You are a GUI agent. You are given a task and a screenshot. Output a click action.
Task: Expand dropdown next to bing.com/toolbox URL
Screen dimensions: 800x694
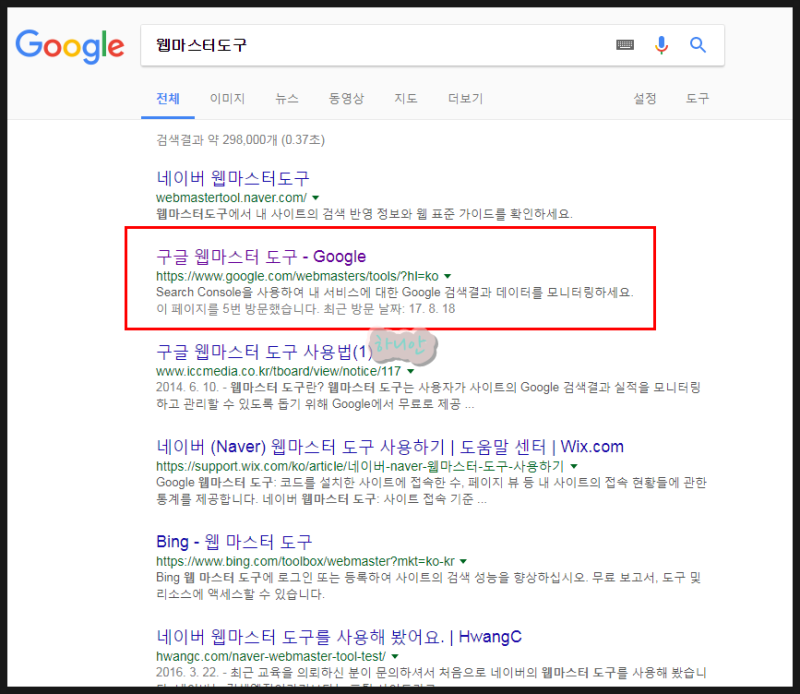pos(463,561)
